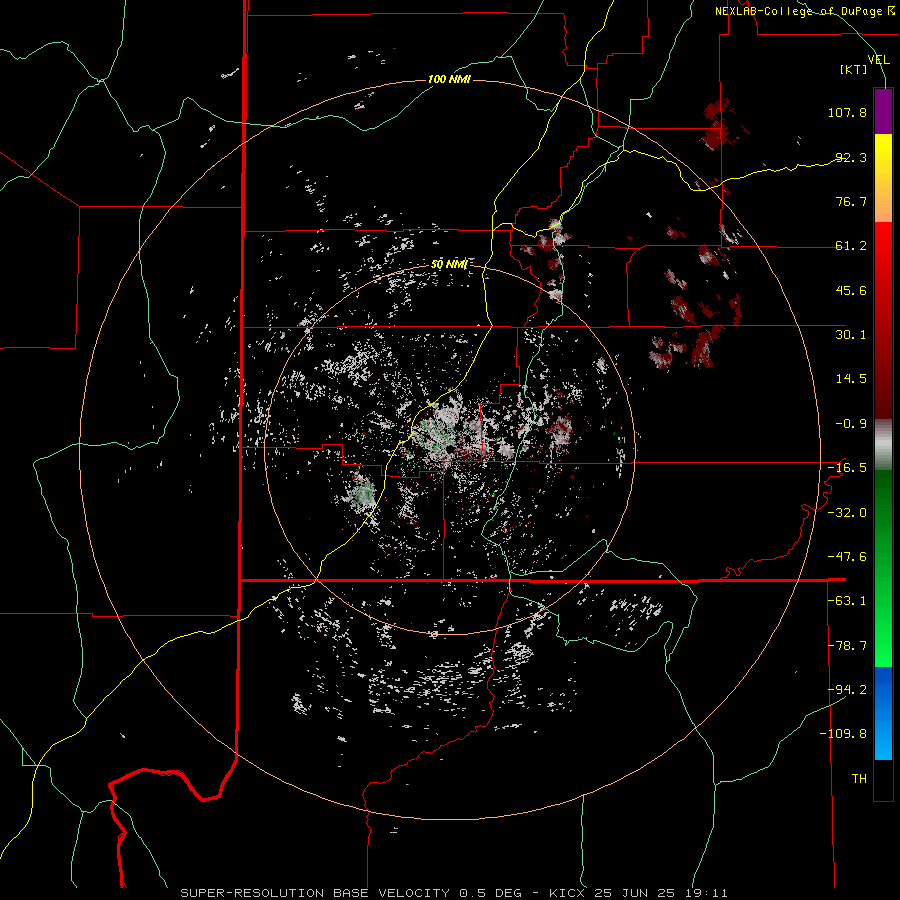Select the -47.6 scale value
Viewport: 900px width, 900px height.
coord(847,557)
